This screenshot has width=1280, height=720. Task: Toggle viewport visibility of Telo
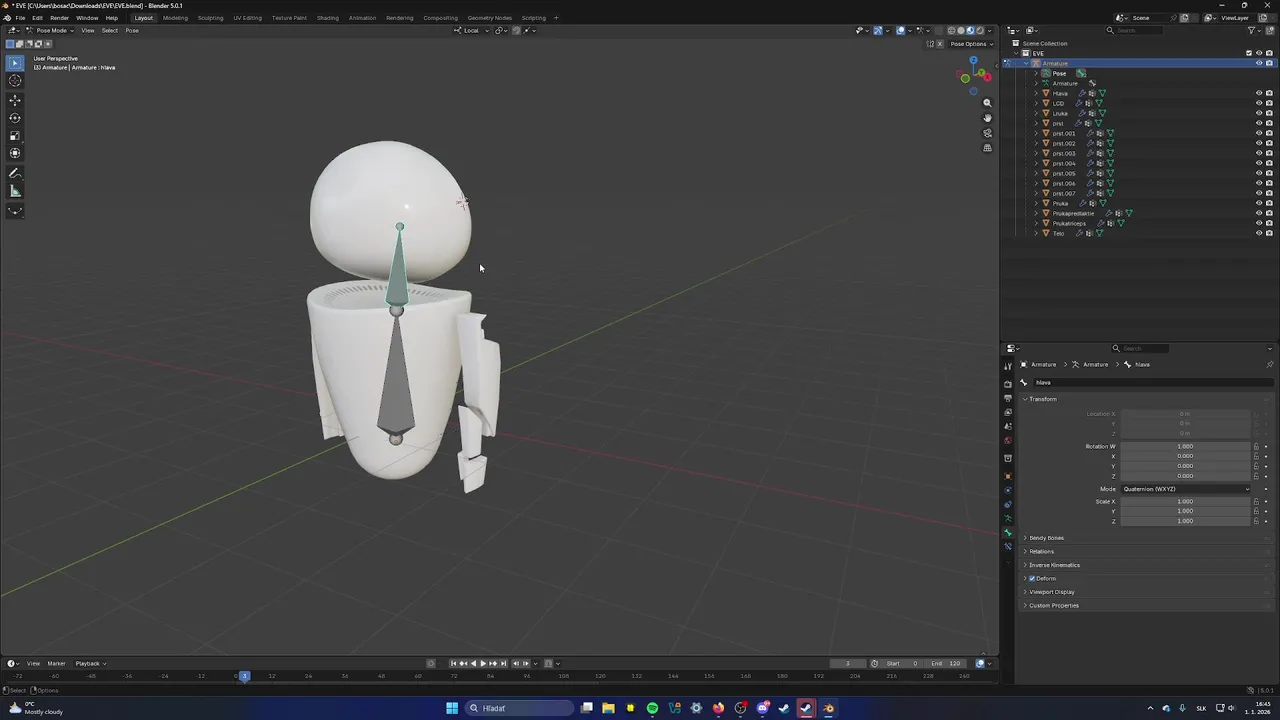click(1259, 233)
